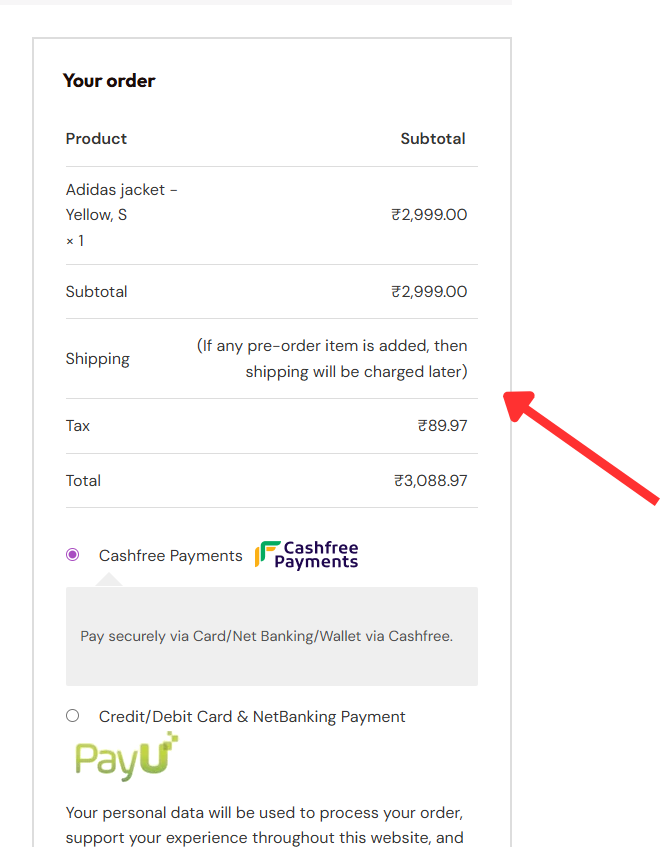Click the Product column header
Viewport: 660px width, 847px height.
click(96, 139)
